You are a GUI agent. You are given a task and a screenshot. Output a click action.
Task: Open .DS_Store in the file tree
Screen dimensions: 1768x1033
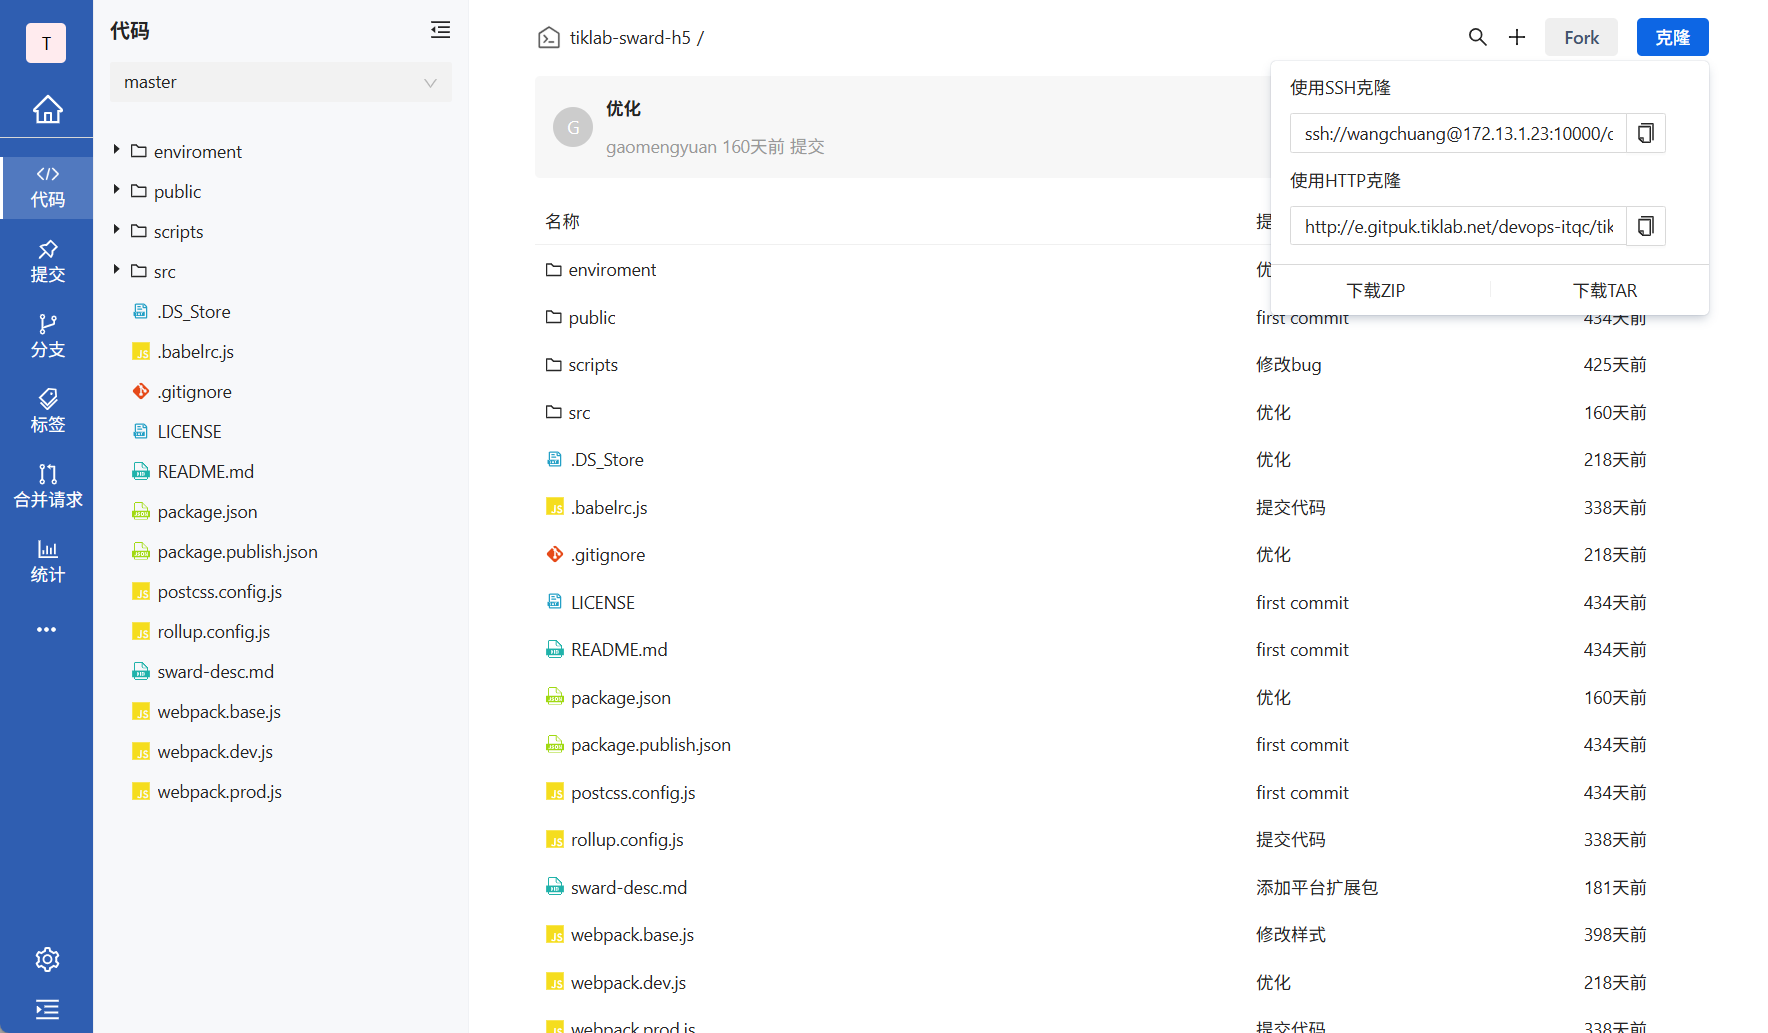194,311
